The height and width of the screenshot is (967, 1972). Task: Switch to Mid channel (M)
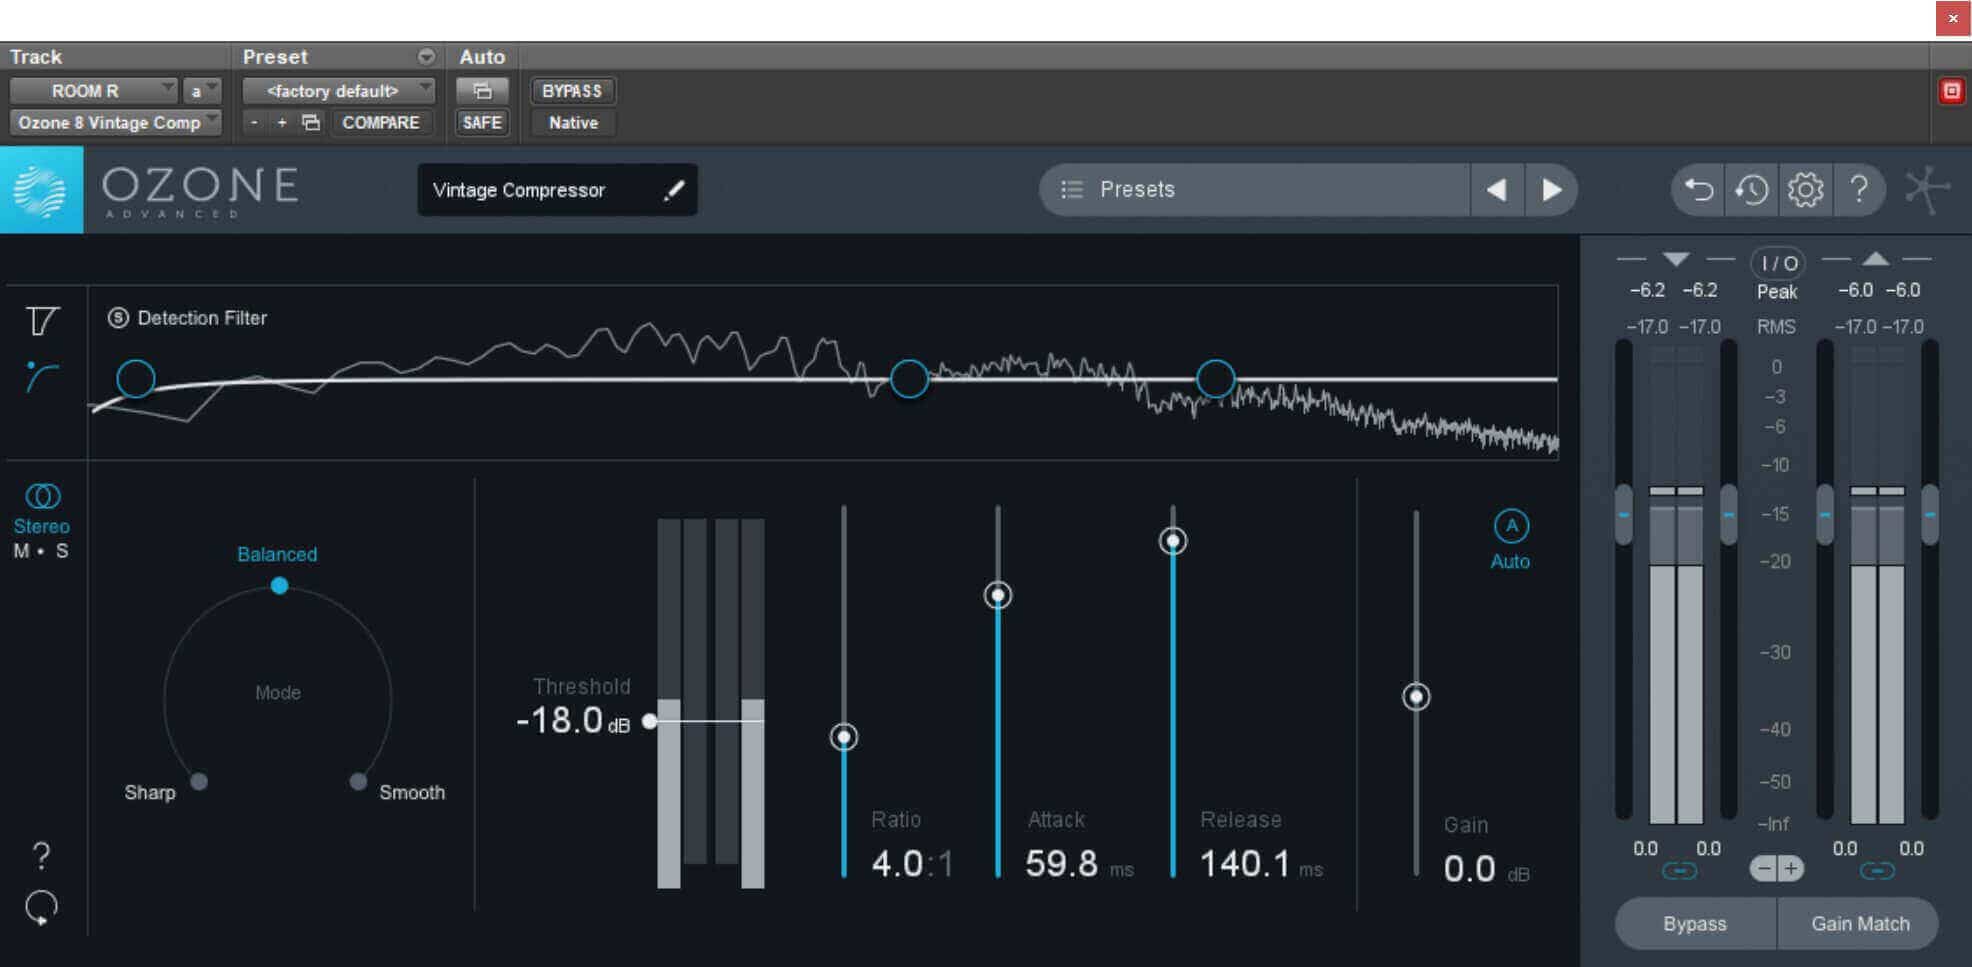tap(21, 551)
